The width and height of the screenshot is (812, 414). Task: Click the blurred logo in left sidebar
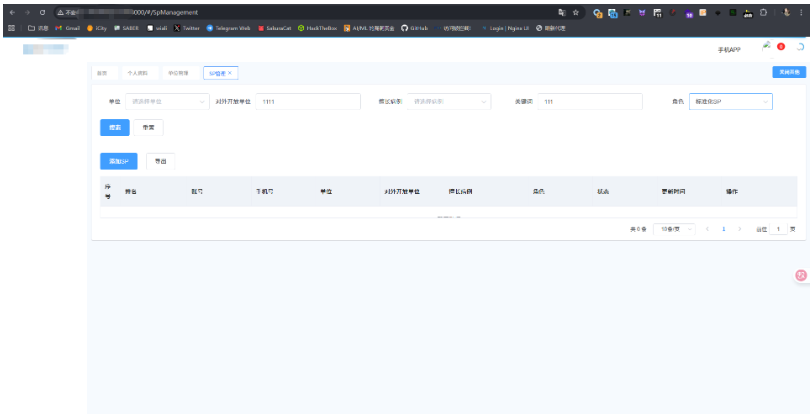pos(46,49)
